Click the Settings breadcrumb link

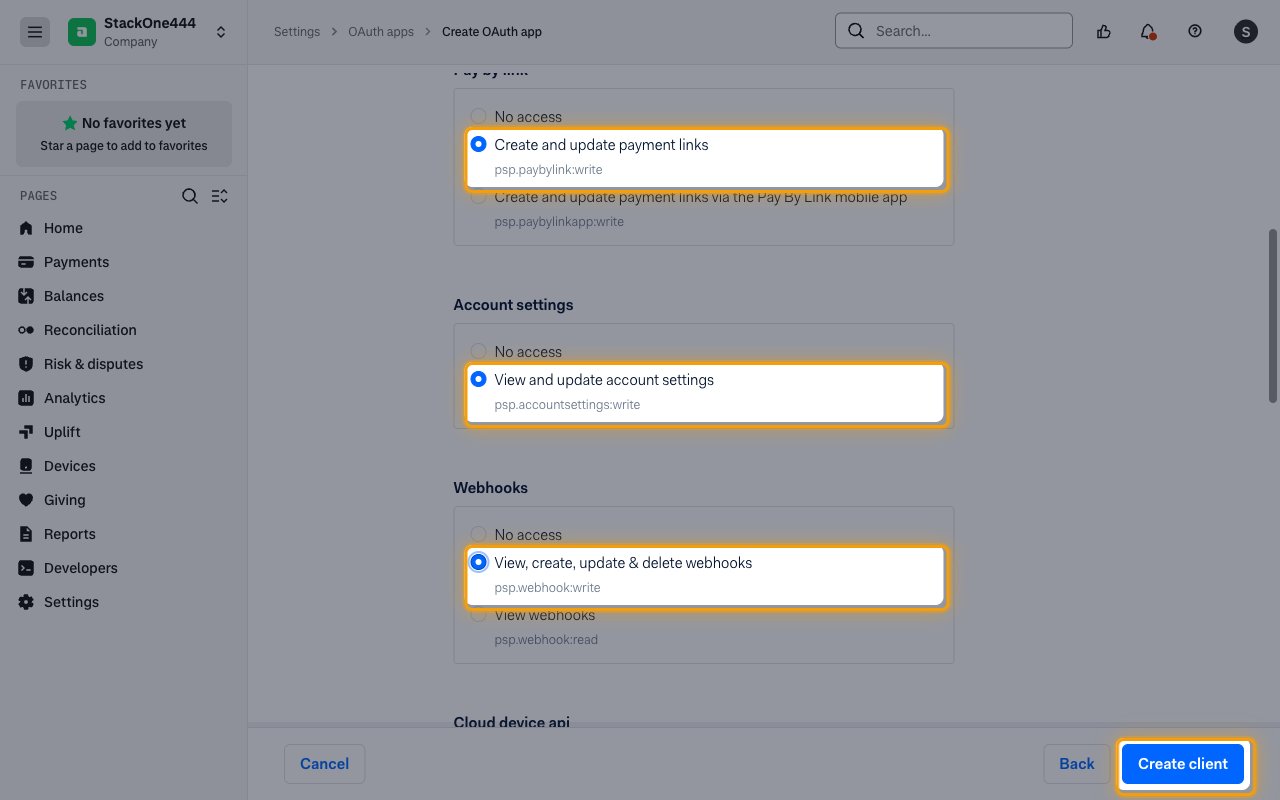tap(297, 32)
